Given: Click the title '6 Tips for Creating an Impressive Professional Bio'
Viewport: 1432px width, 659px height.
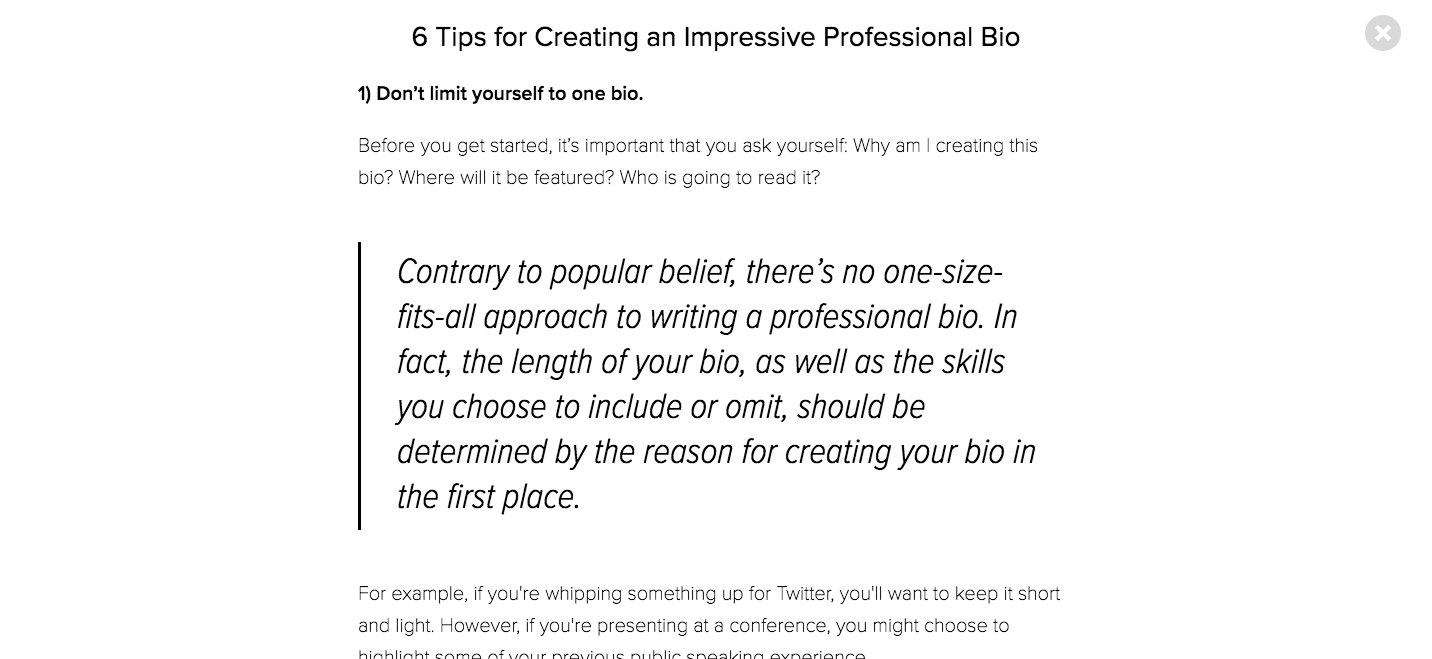Looking at the screenshot, I should pos(716,37).
